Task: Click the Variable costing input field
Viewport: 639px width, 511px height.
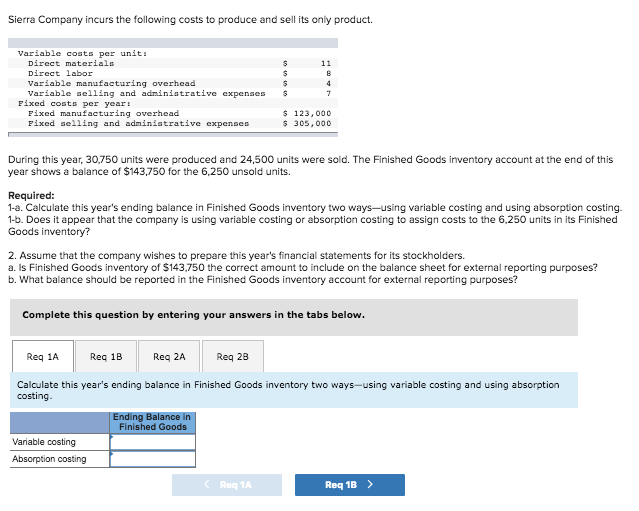Action: pos(152,442)
